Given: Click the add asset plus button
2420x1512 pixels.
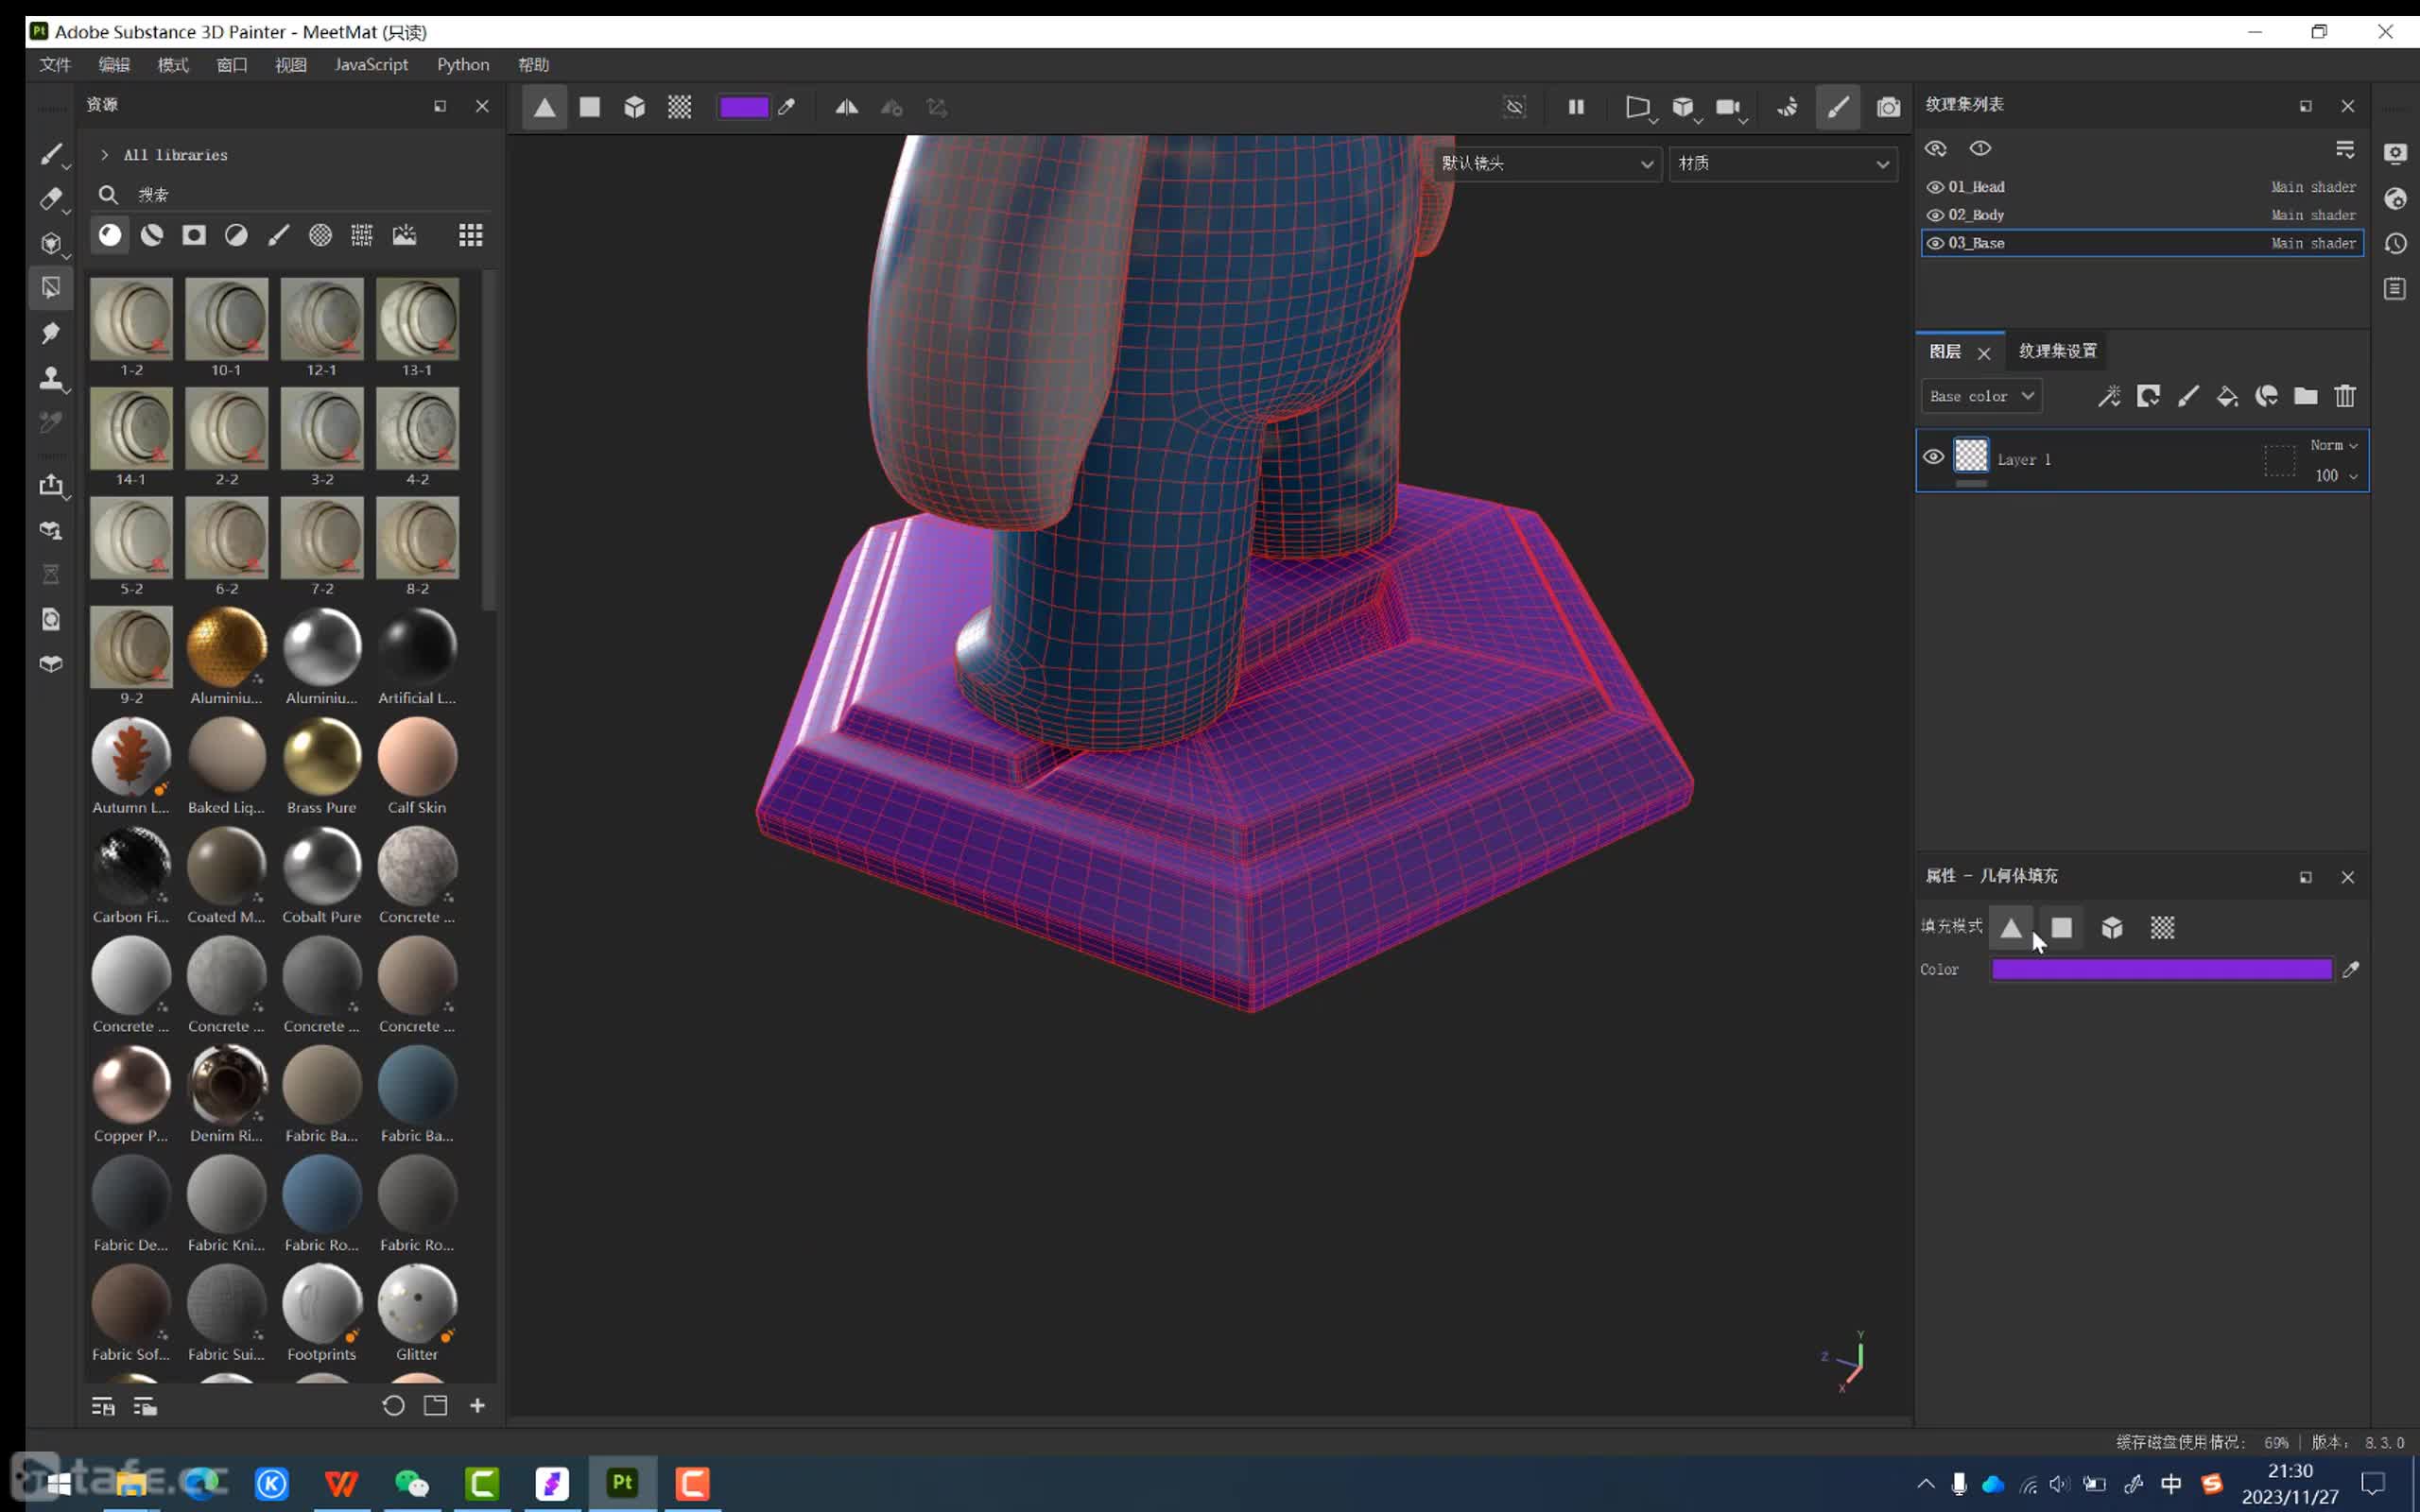Looking at the screenshot, I should point(478,1406).
